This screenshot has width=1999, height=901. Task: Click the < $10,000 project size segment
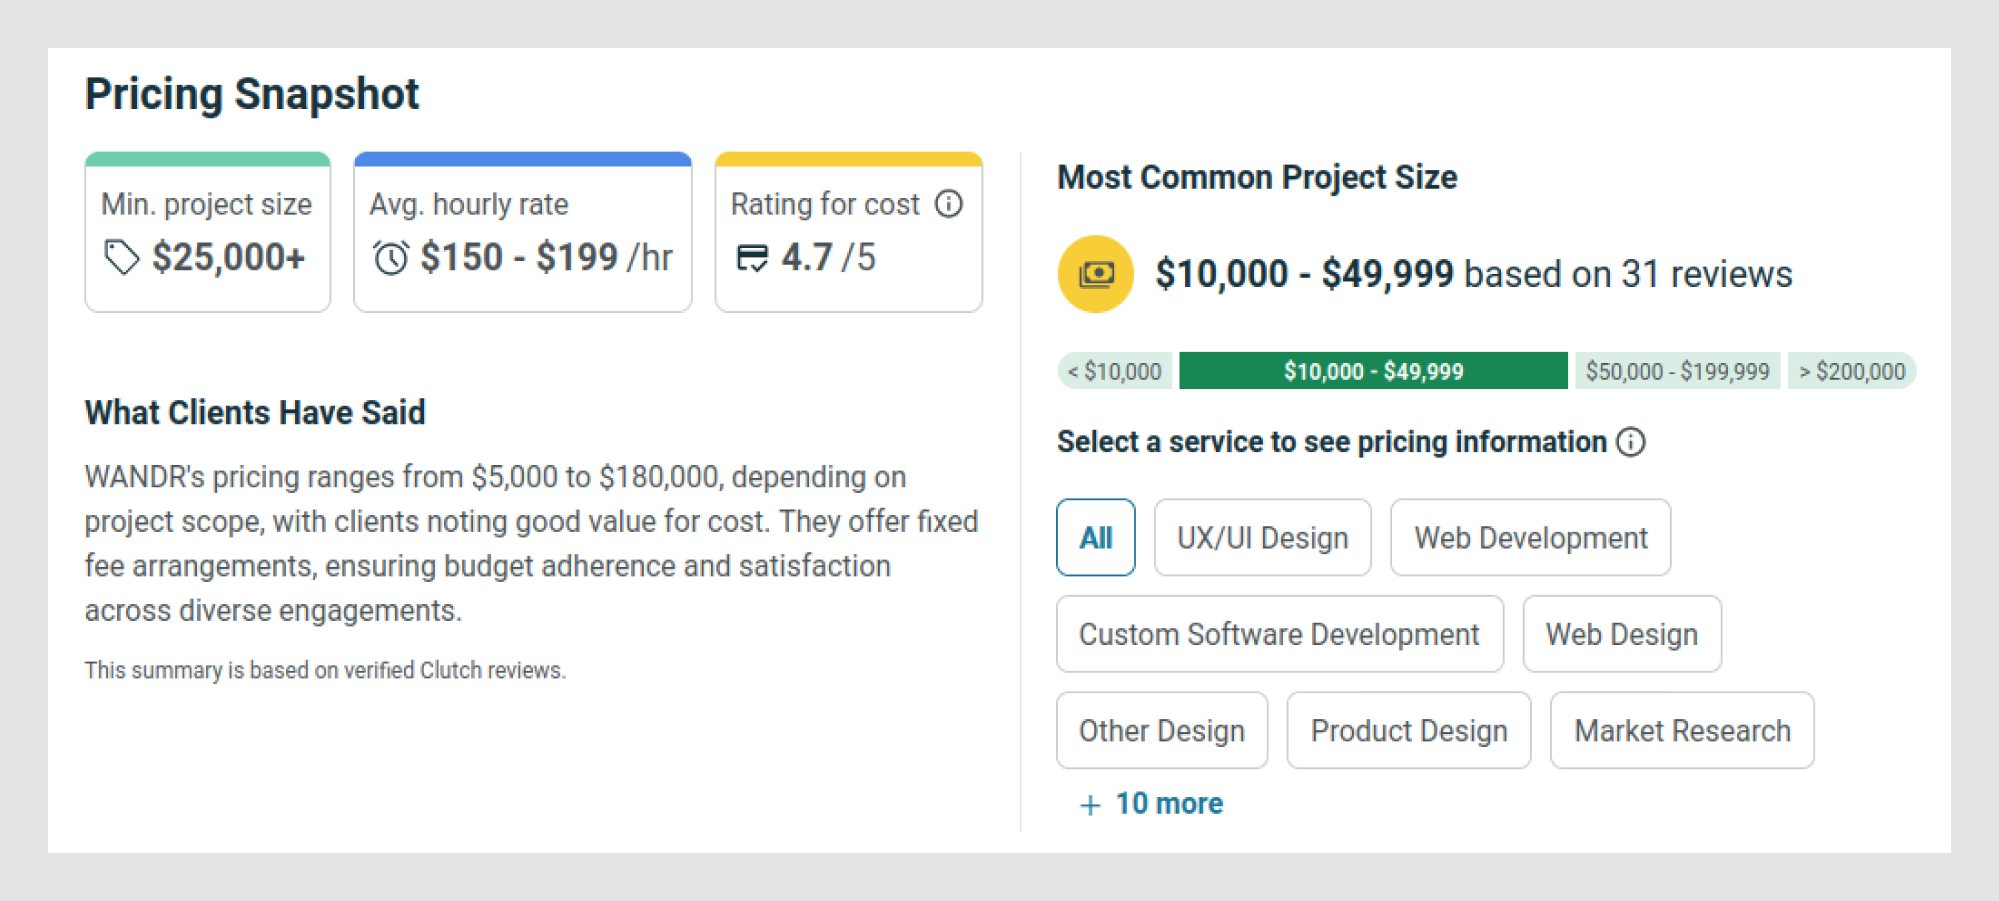click(x=1115, y=371)
